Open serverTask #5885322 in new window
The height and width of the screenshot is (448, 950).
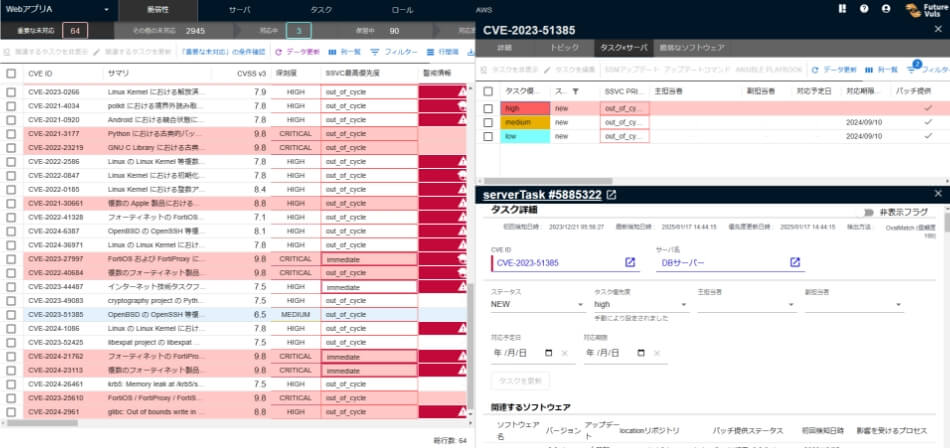(611, 195)
